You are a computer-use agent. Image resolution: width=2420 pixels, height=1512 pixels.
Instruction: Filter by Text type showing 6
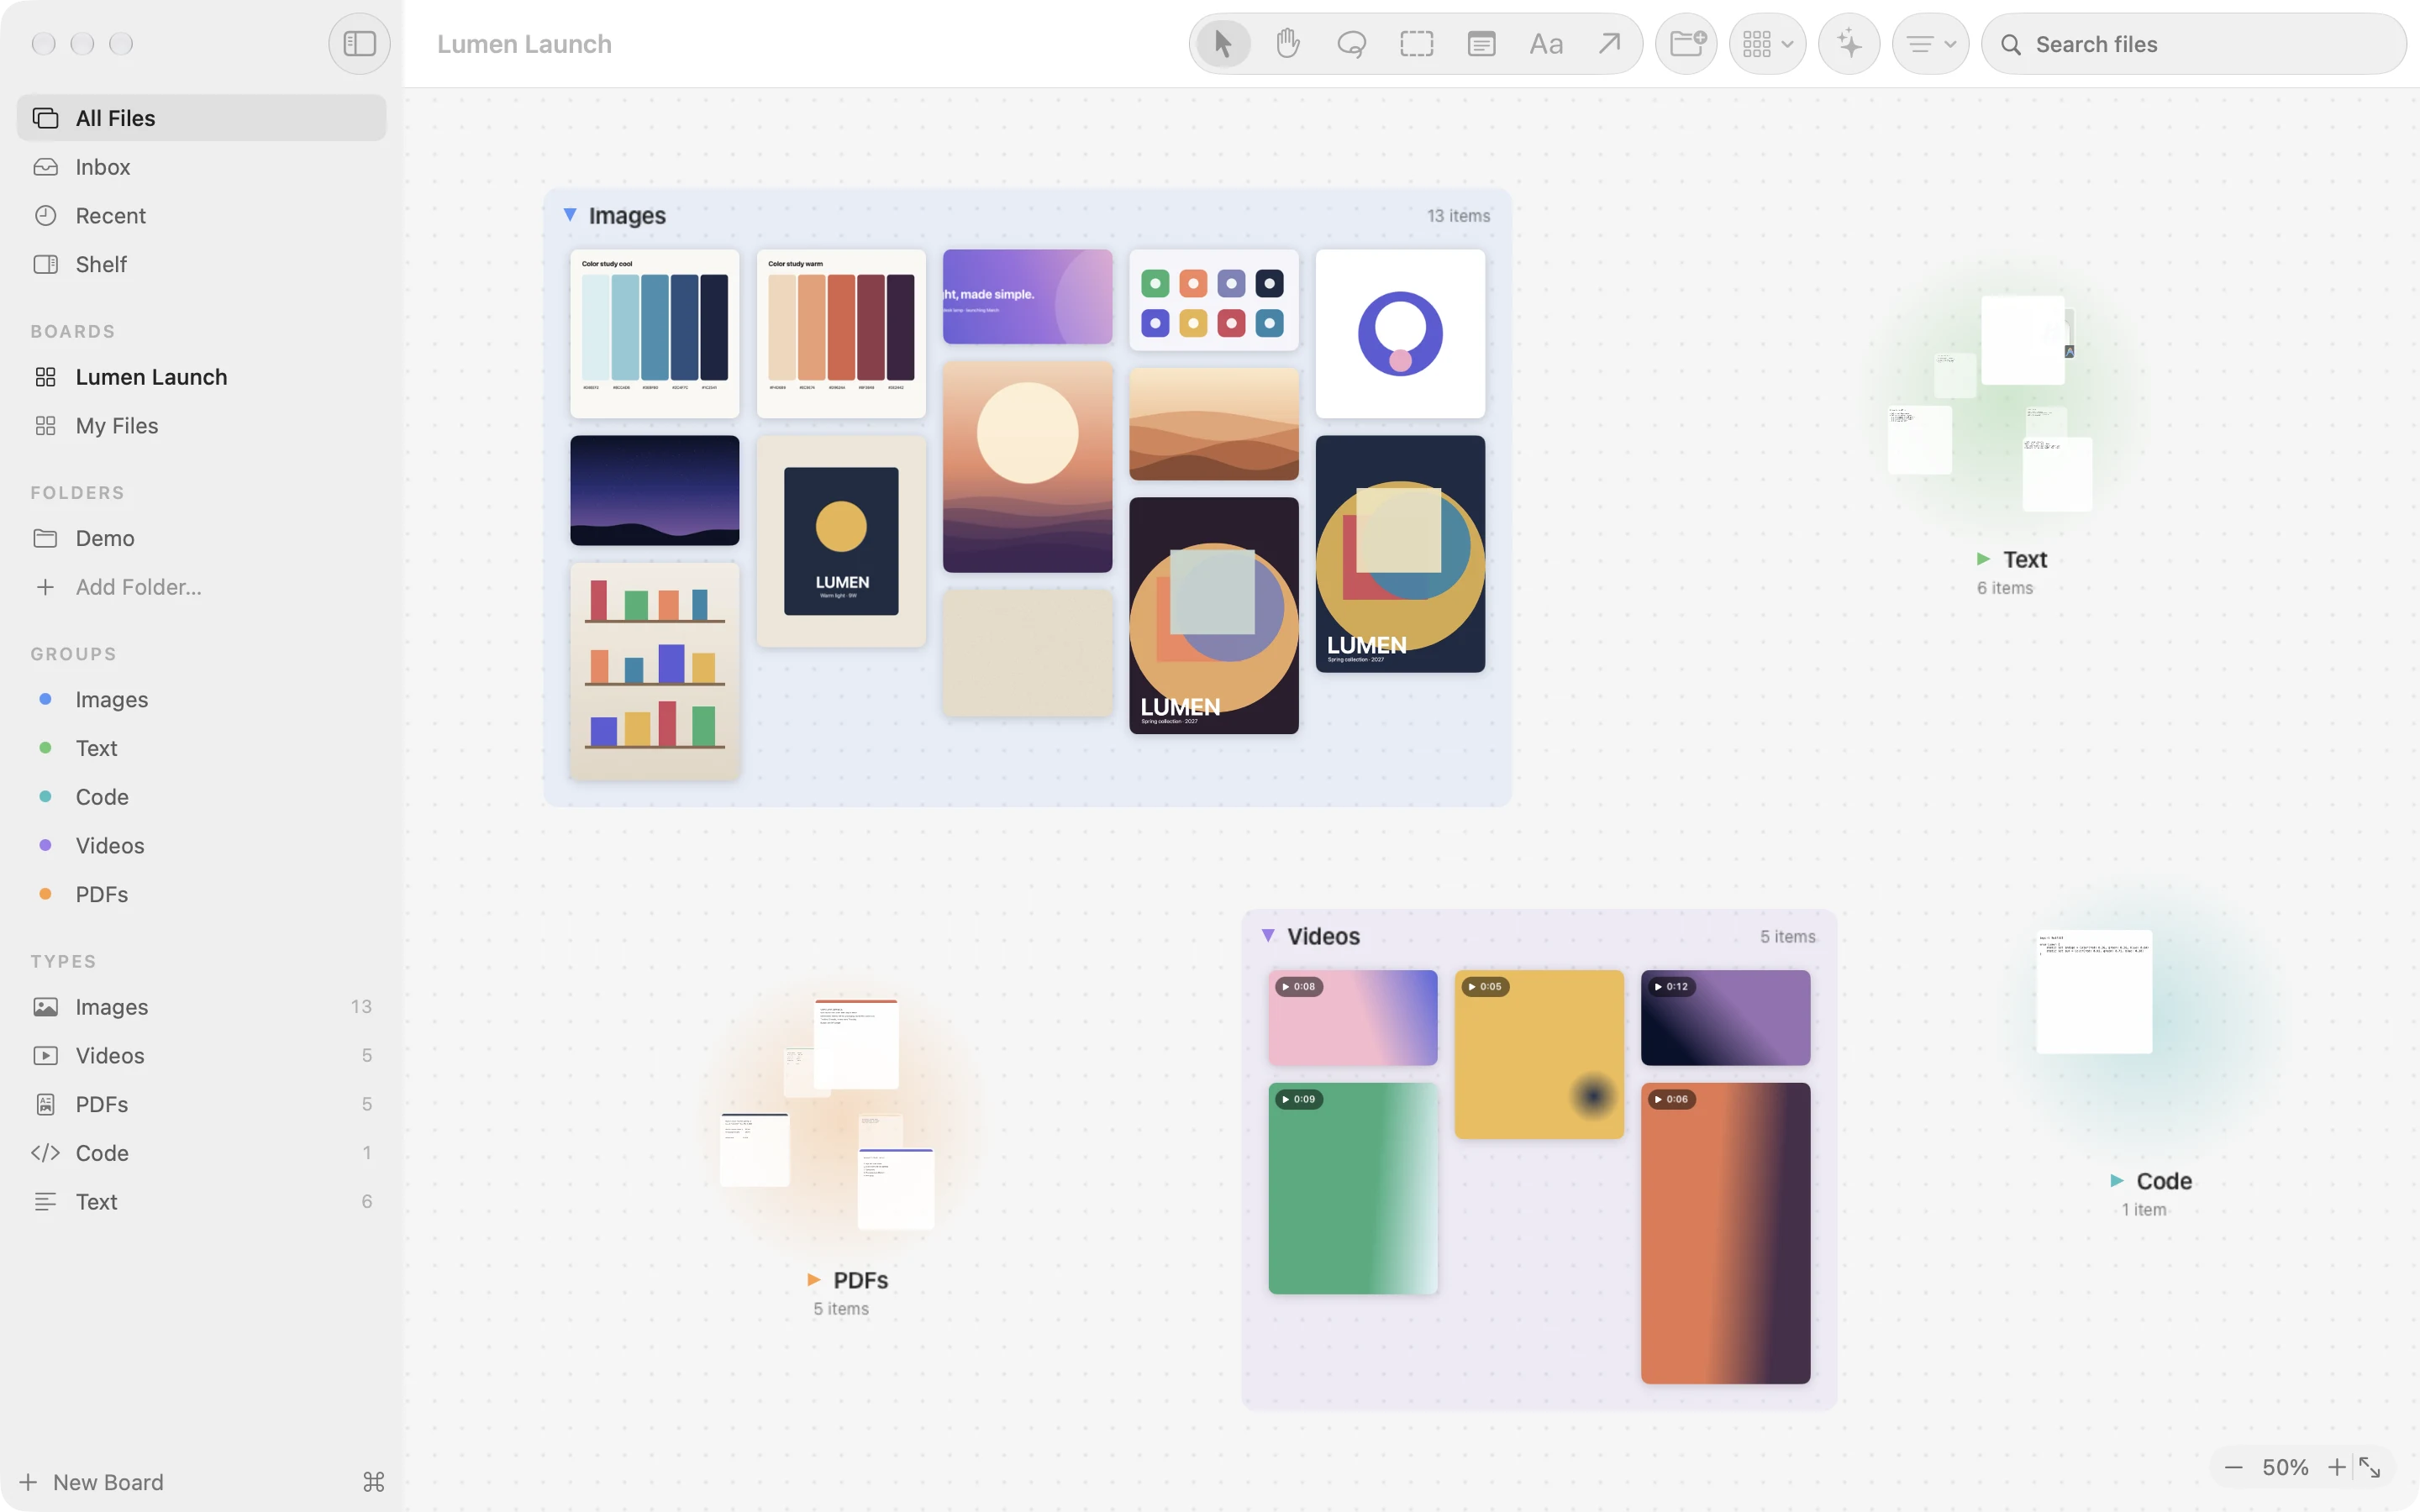click(202, 1202)
